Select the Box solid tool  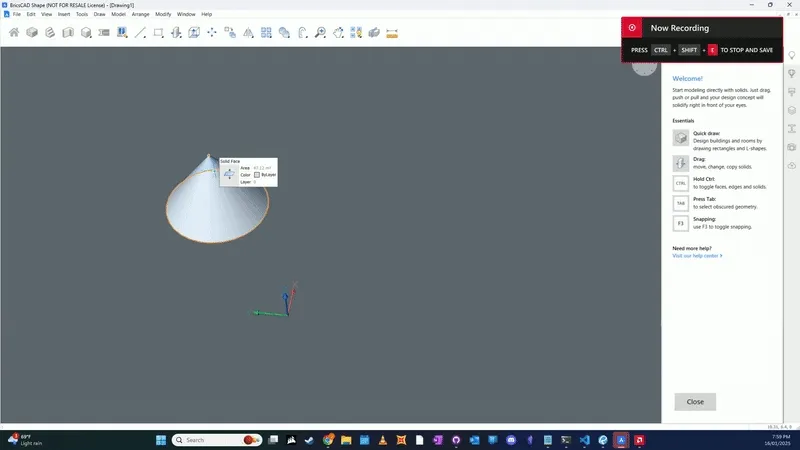pyautogui.click(x=32, y=33)
